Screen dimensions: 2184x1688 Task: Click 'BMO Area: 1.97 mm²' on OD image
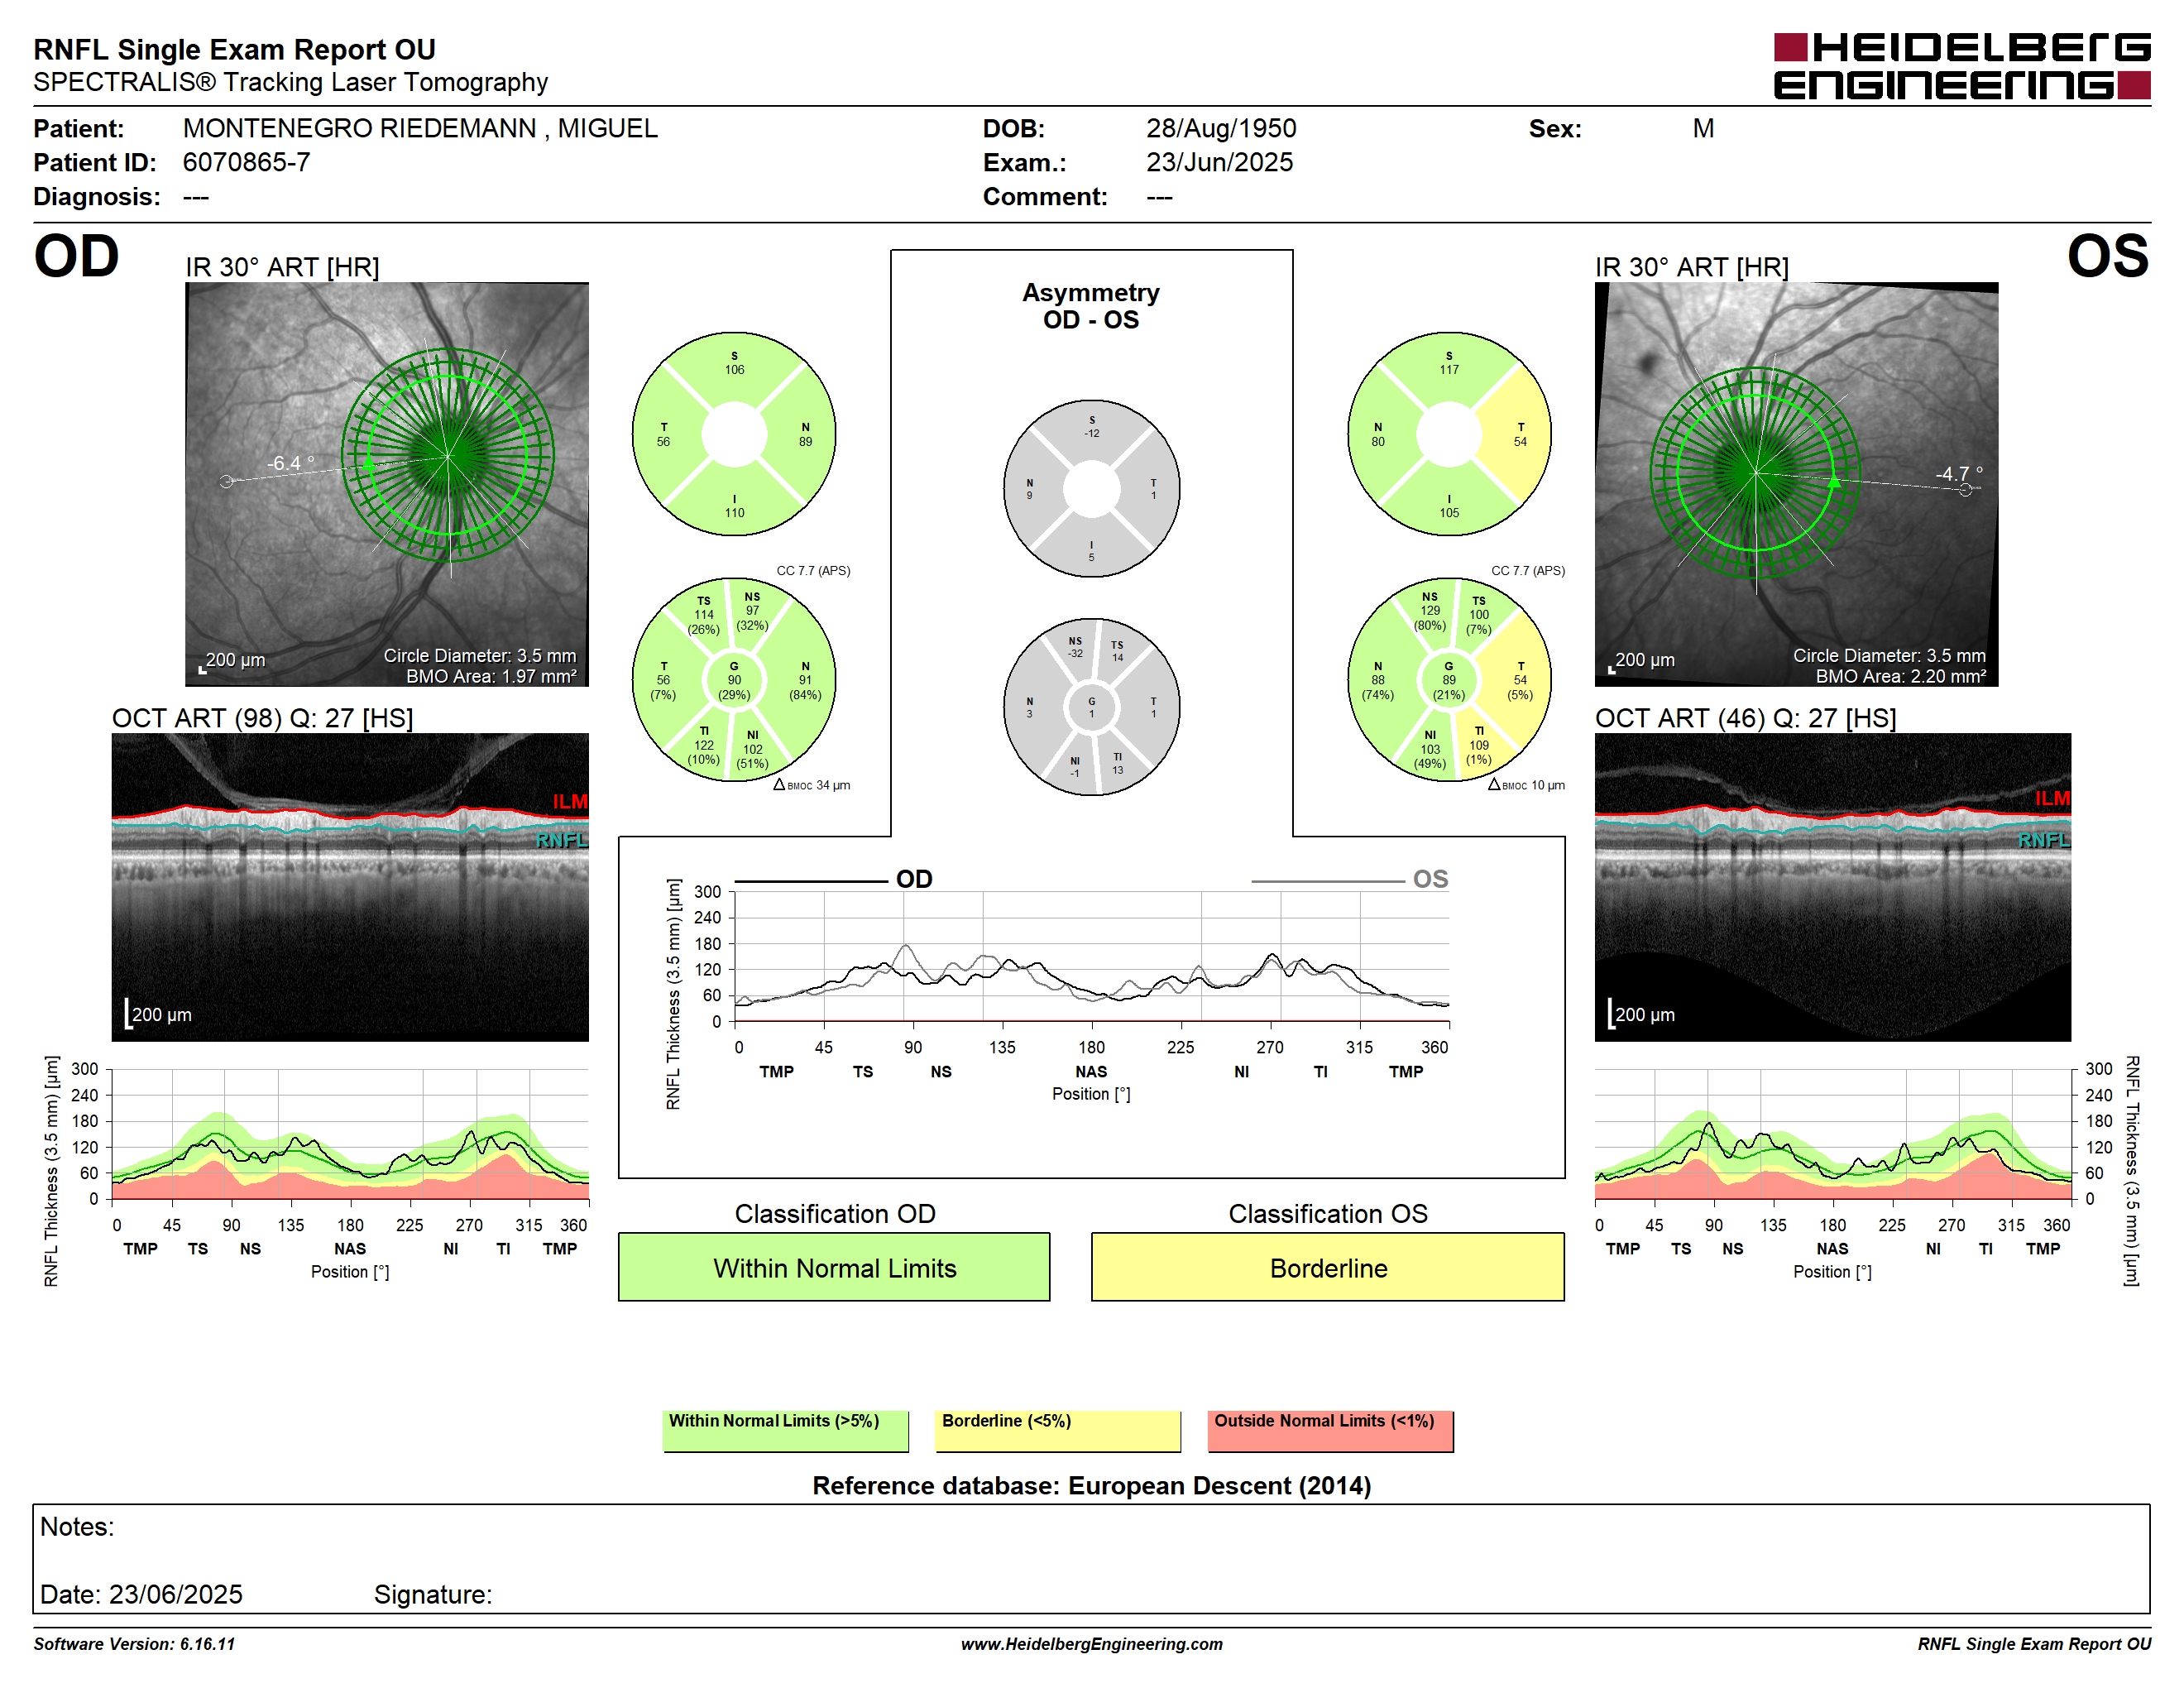click(x=491, y=676)
